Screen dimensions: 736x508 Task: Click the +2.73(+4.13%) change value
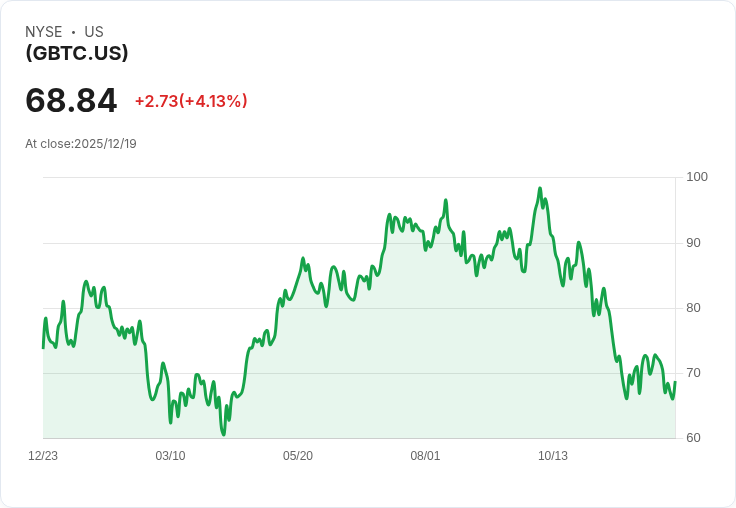pos(191,101)
